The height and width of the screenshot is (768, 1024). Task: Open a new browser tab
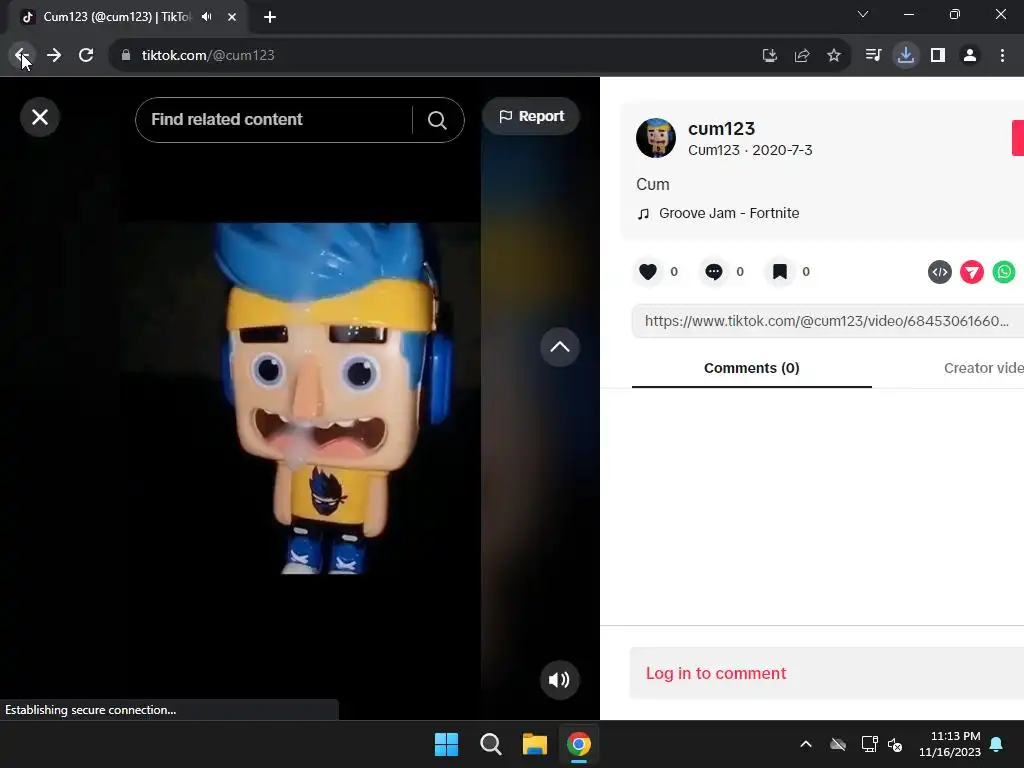[270, 17]
